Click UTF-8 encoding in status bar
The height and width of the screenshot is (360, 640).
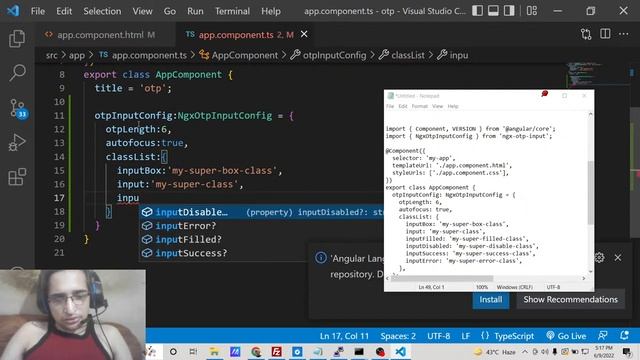point(438,336)
